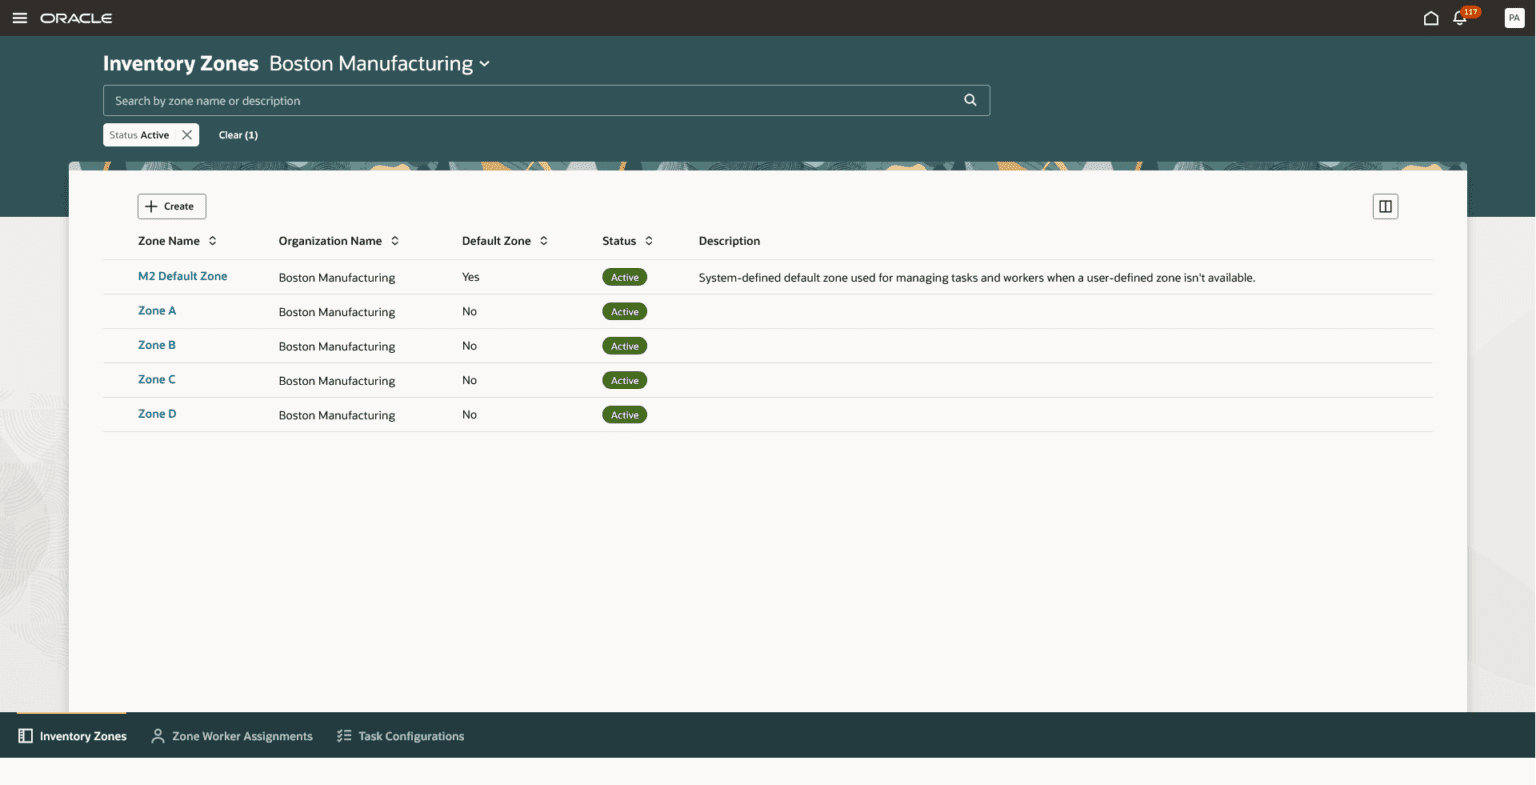Click the split-panel view icon above the table
This screenshot has width=1536, height=785.
pos(1385,206)
